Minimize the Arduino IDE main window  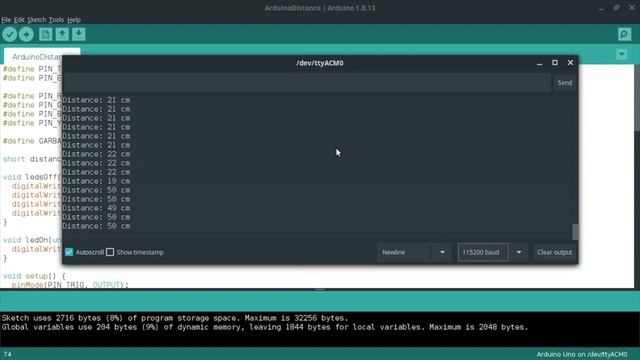click(601, 8)
